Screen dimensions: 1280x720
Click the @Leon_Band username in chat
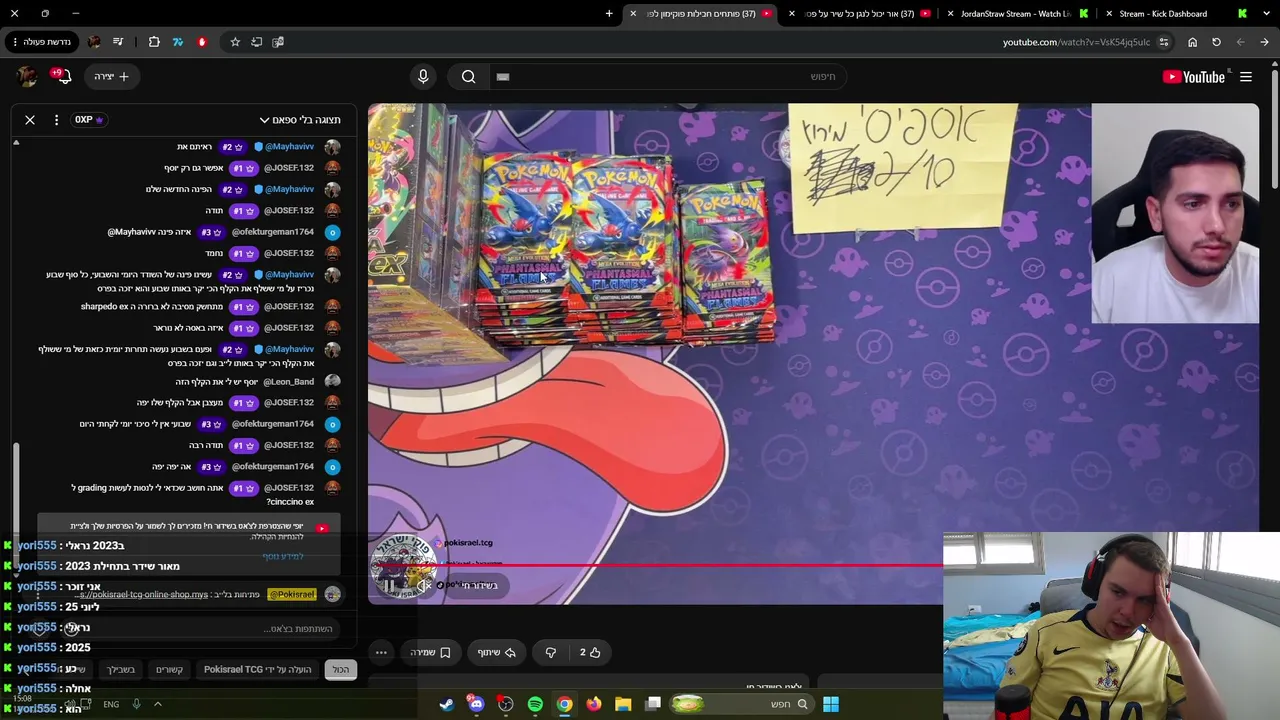coord(288,382)
